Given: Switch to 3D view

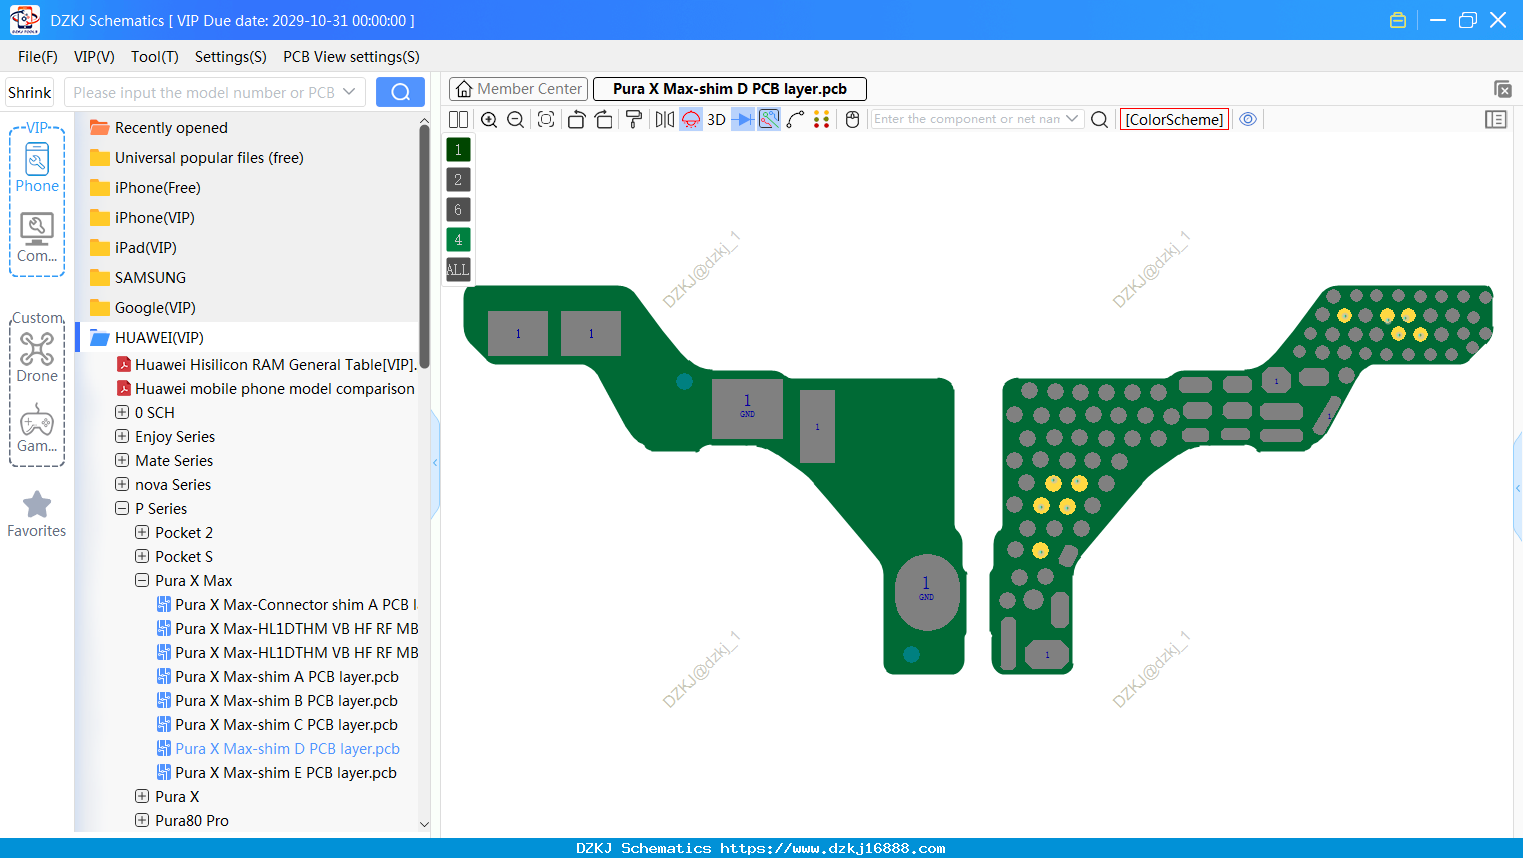Looking at the screenshot, I should pyautogui.click(x=716, y=119).
